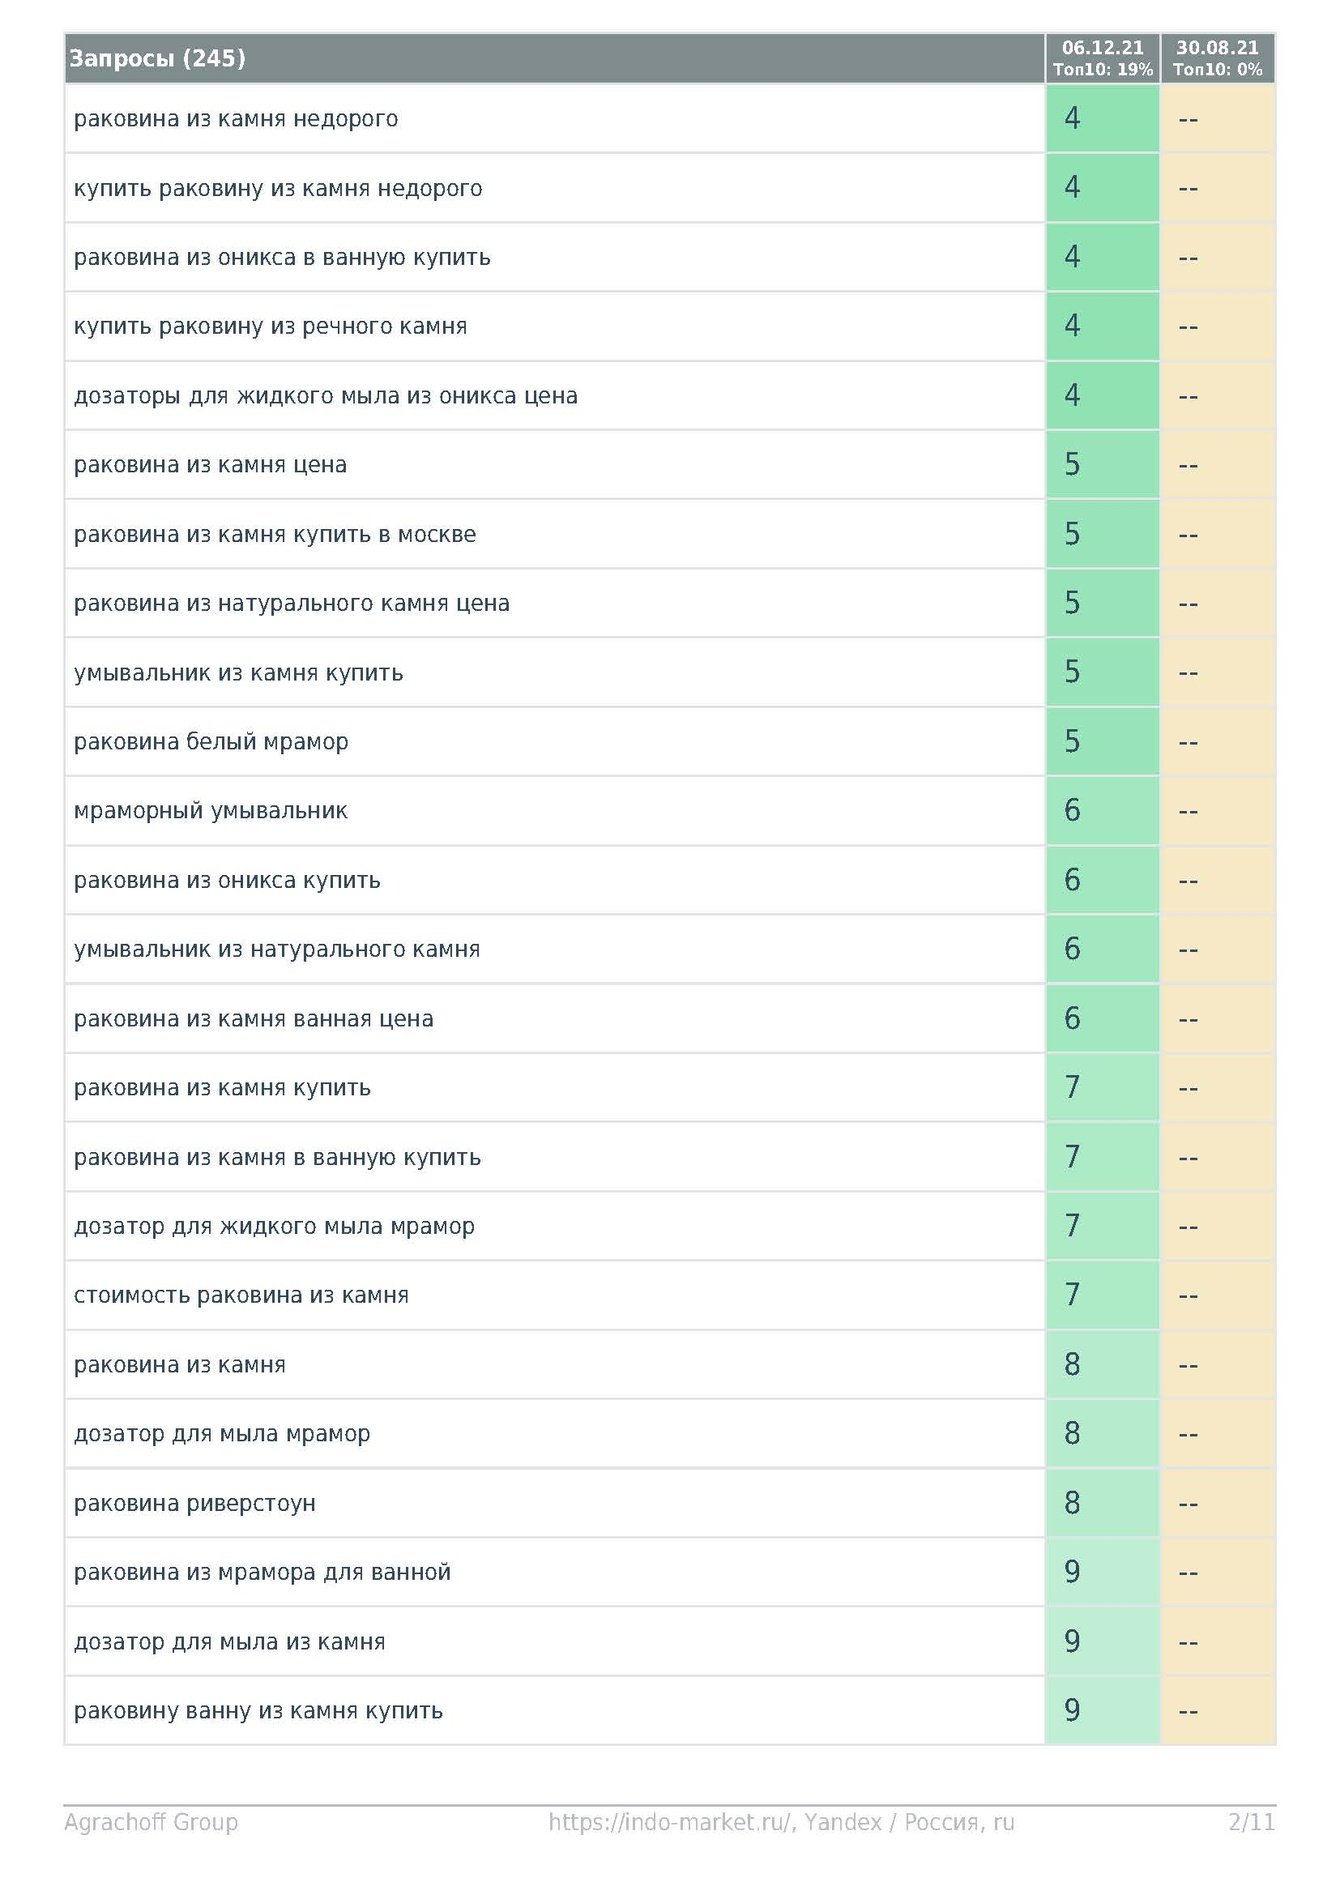1340x1895 pixels.
Task: Click position 9 cell for 'раковину ванну из камня купить'
Action: [x=1102, y=1710]
